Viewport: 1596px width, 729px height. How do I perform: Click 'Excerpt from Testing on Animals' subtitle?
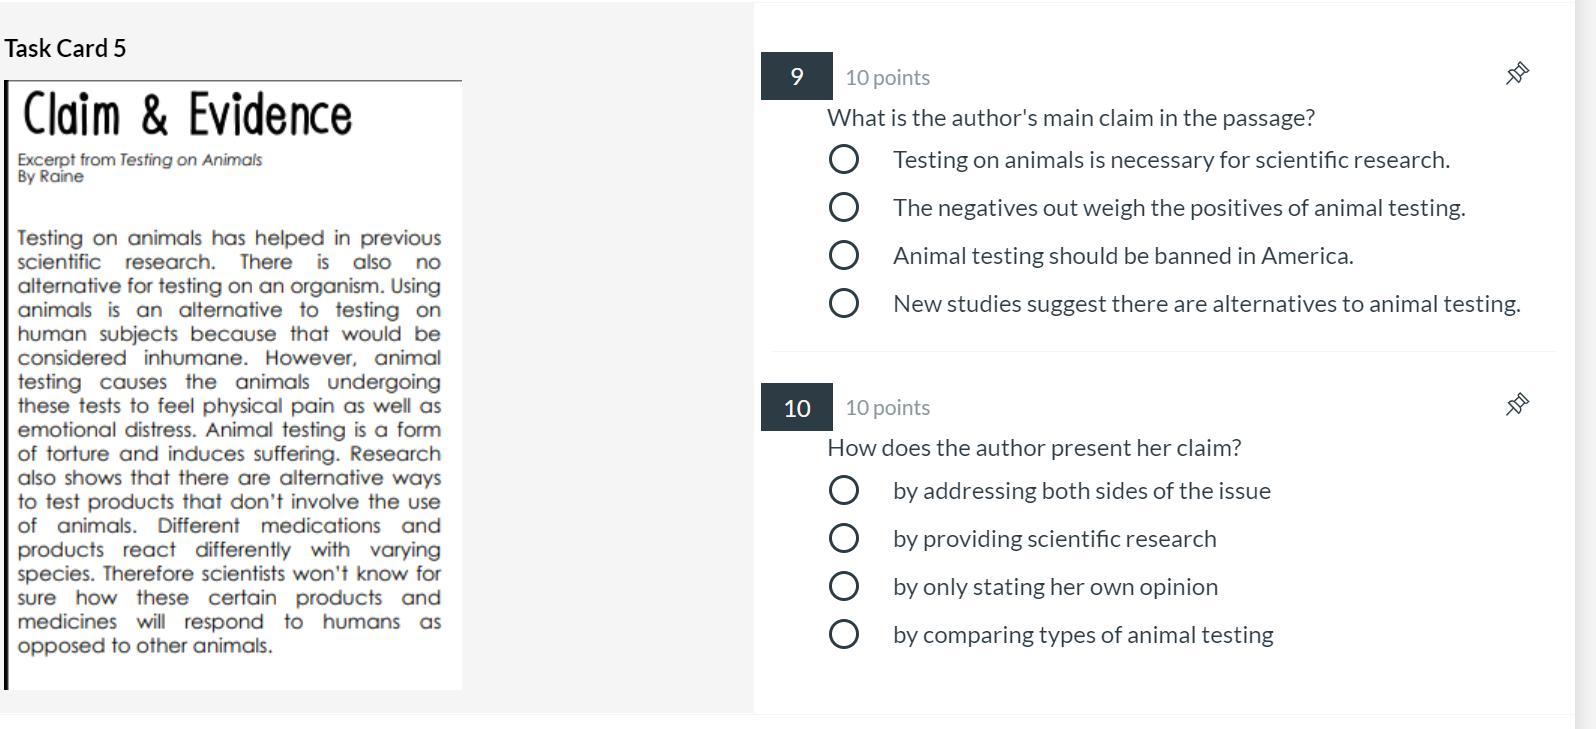pyautogui.click(x=139, y=160)
